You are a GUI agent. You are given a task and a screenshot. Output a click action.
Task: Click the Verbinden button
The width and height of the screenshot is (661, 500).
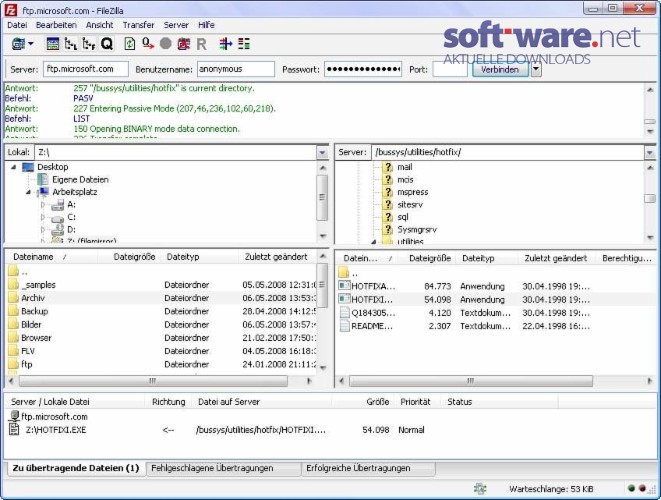[500, 69]
